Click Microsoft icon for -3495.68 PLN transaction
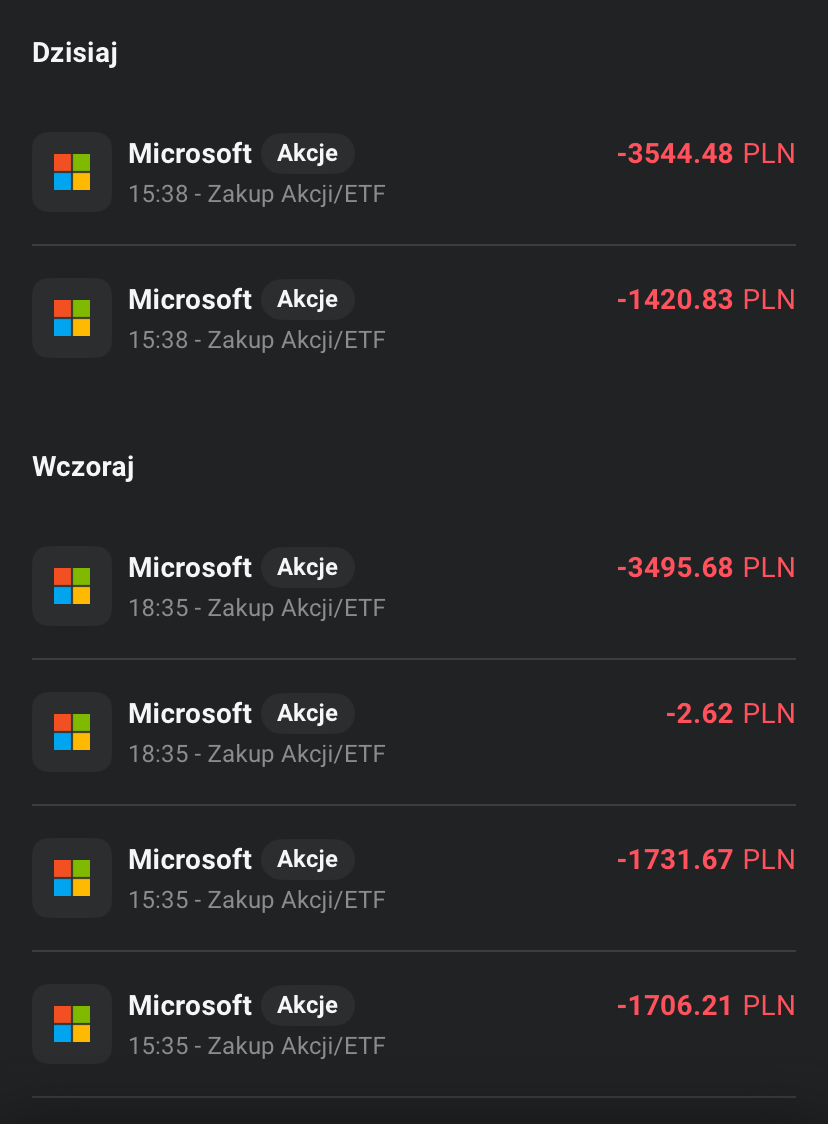828x1124 pixels. coord(72,586)
